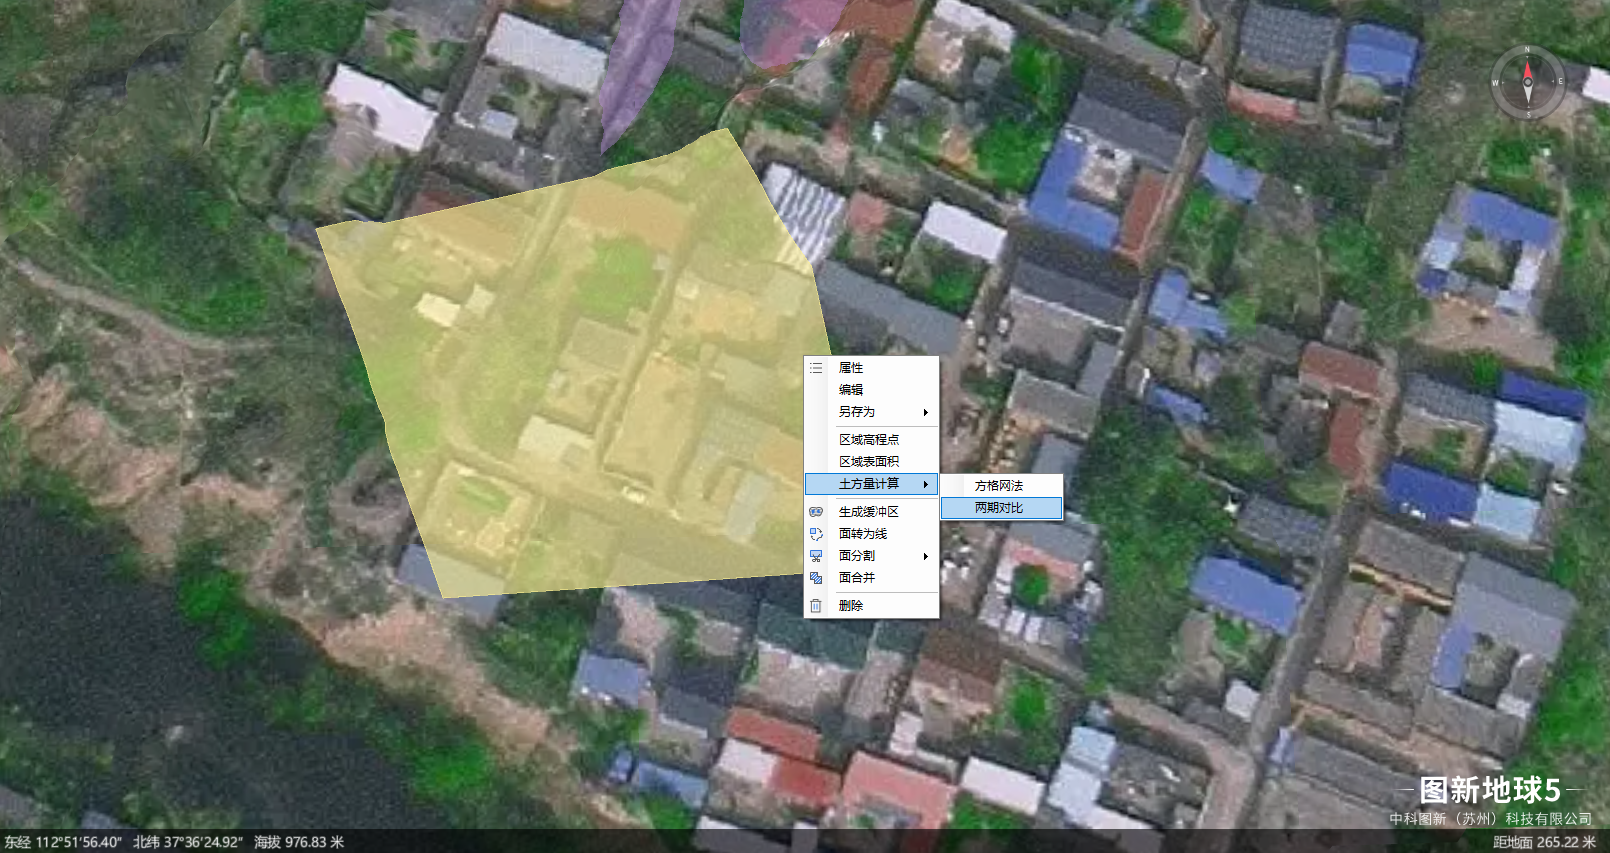Click the 属性 list icon in context menu
1610x853 pixels.
pyautogui.click(x=816, y=368)
